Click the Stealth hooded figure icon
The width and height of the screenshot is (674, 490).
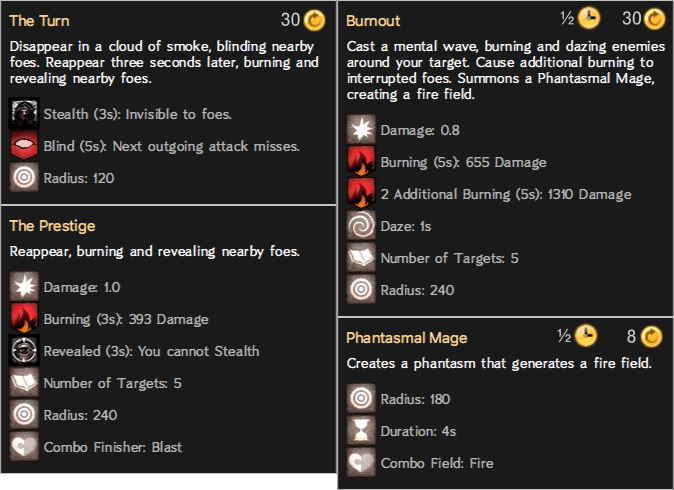coord(24,113)
